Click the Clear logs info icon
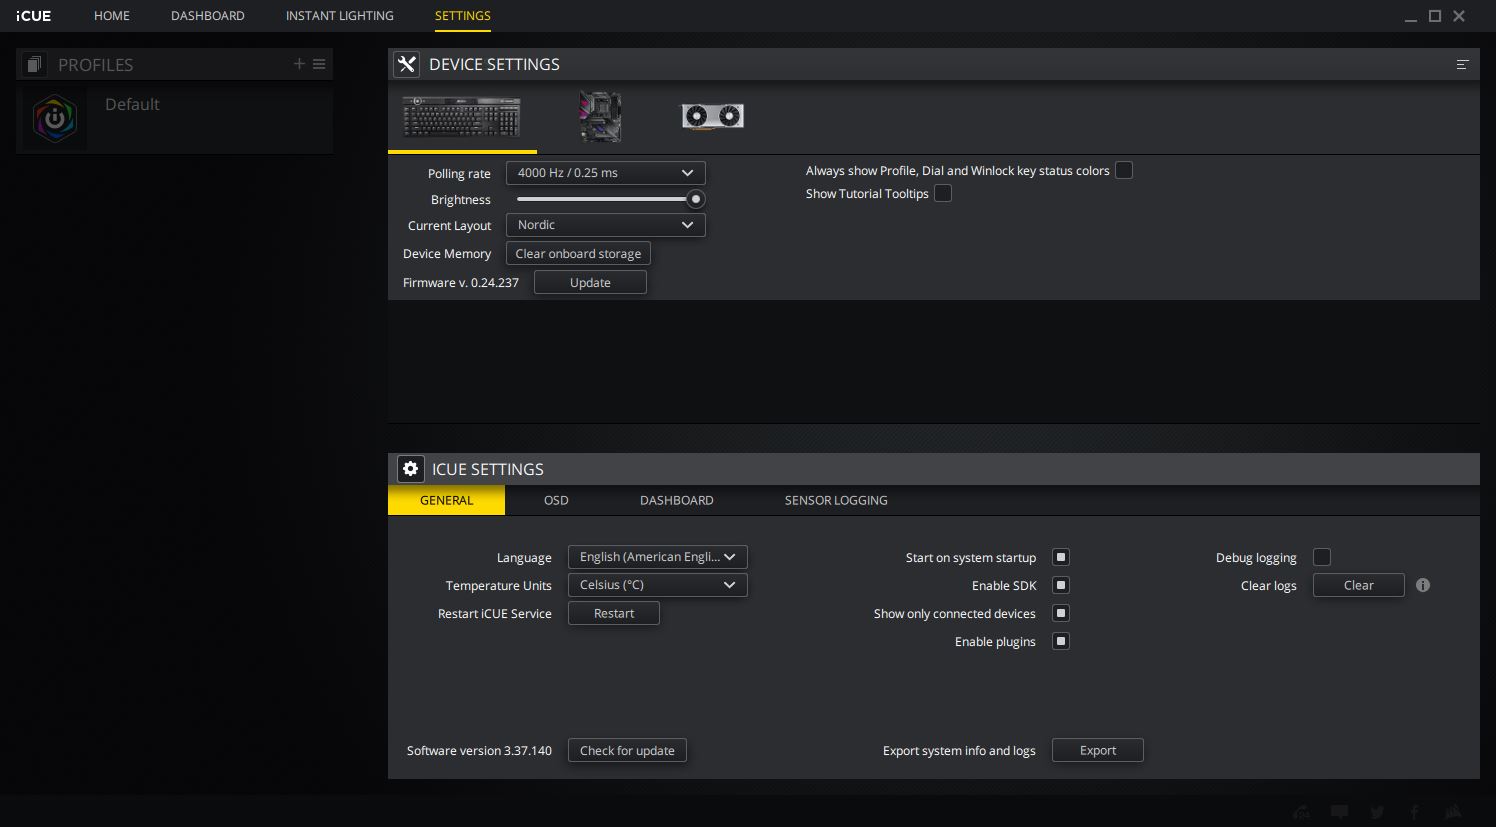This screenshot has height=827, width=1496. 1423,585
